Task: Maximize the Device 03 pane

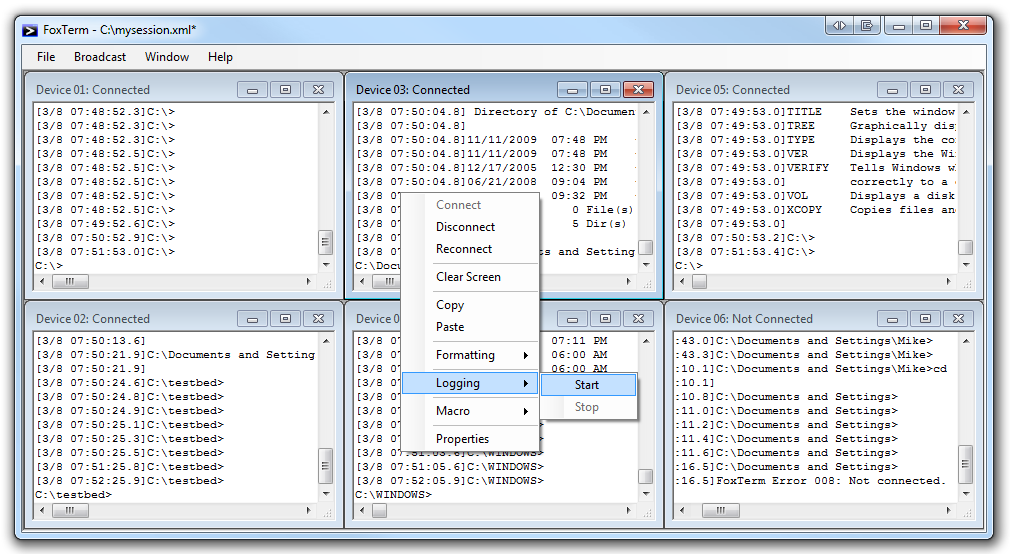Action: 605,90
